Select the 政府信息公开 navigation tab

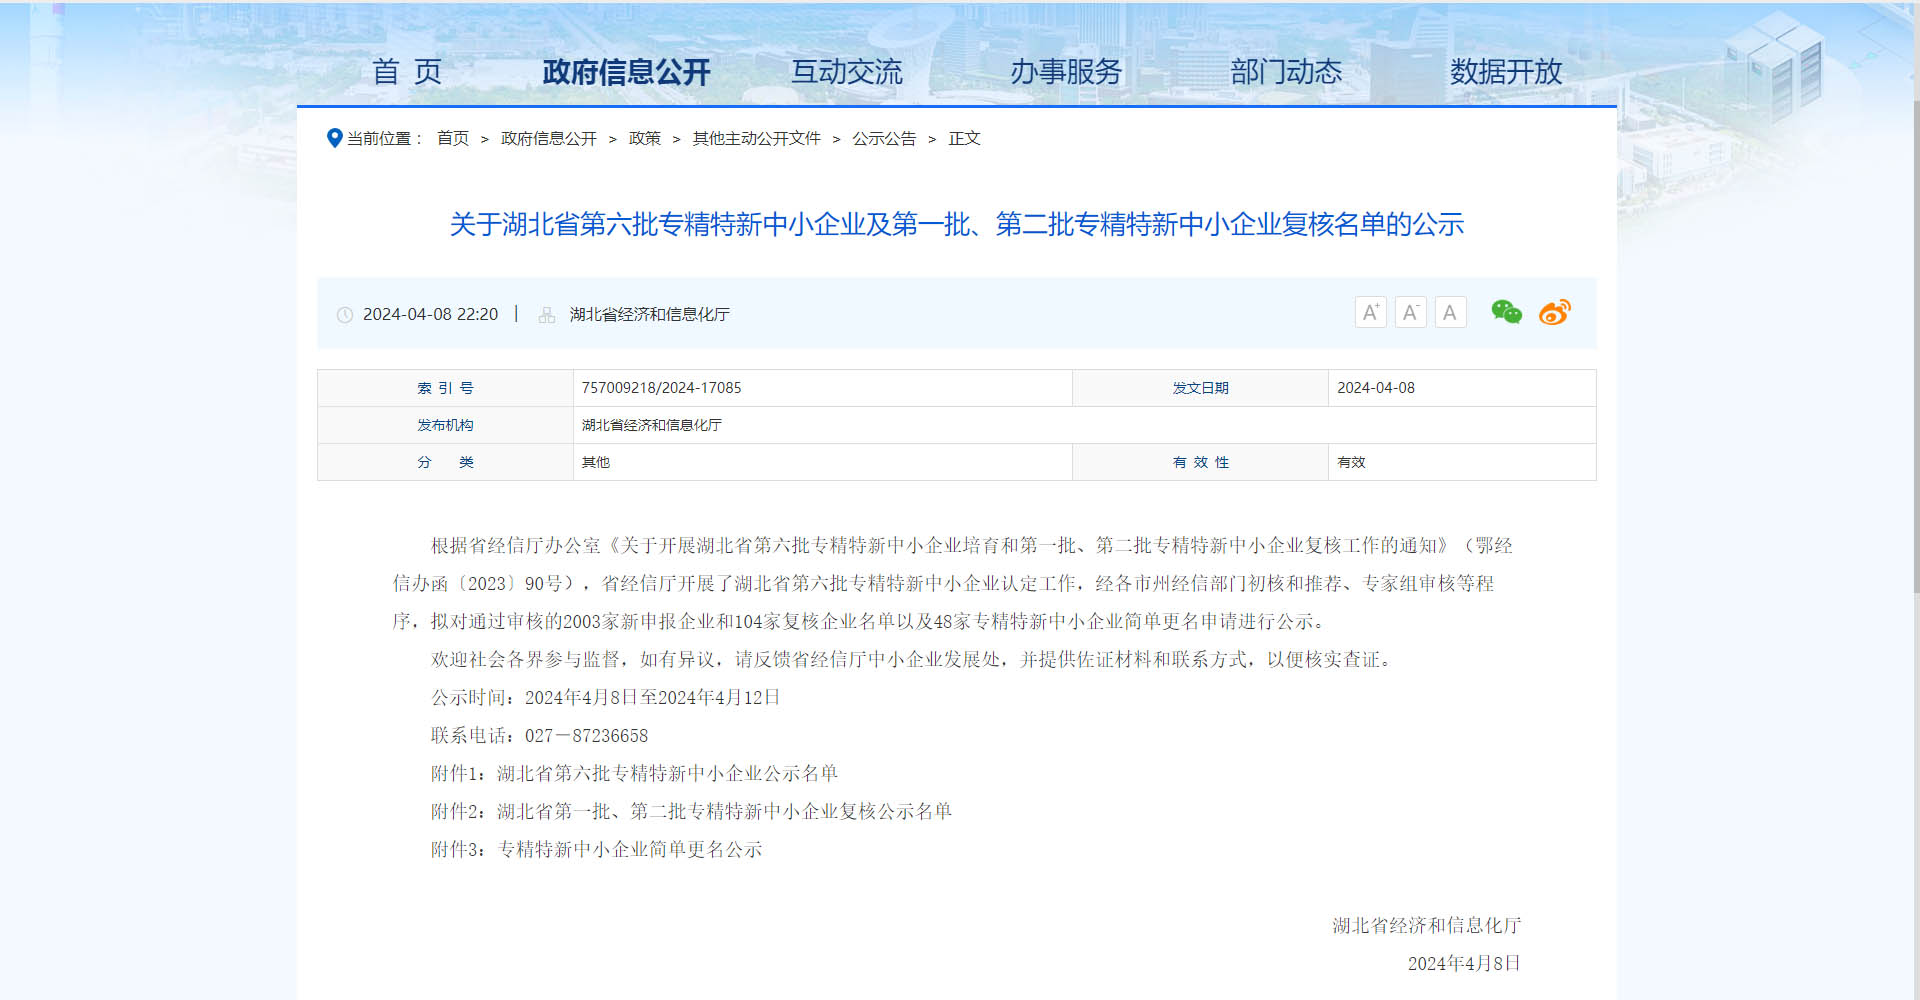(626, 72)
